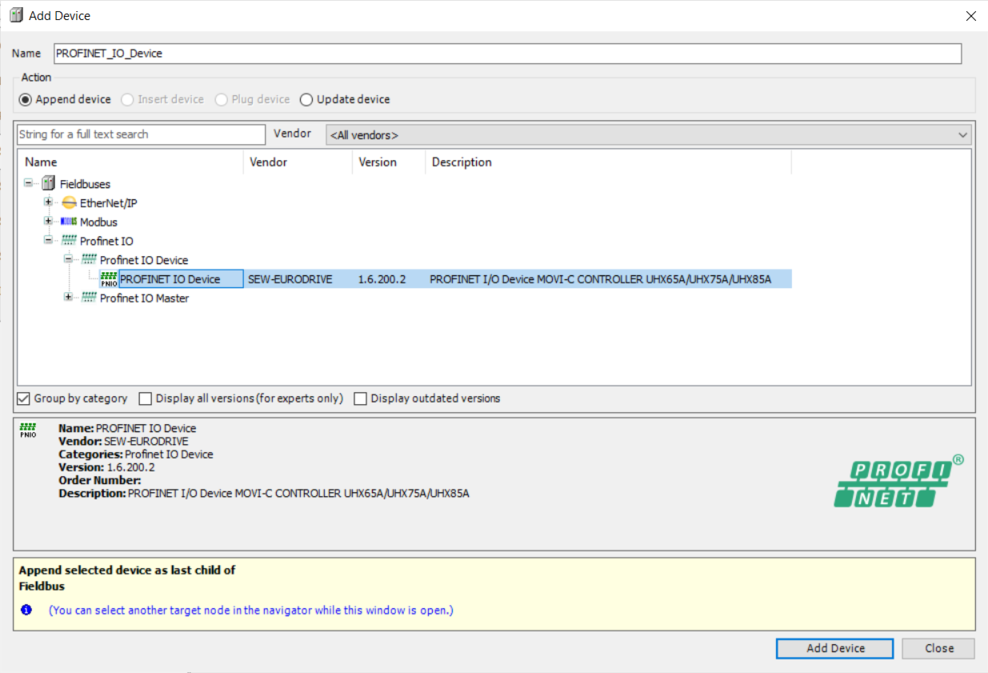Screen dimensions: 988x673
Task: Click the blue information icon
Action: pos(26,610)
